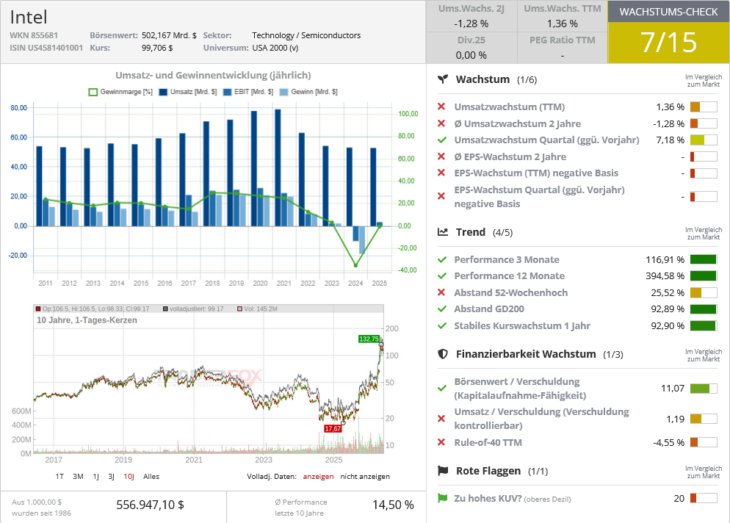
Task: Click the 556.947,10 $ result value
Action: tap(150, 505)
